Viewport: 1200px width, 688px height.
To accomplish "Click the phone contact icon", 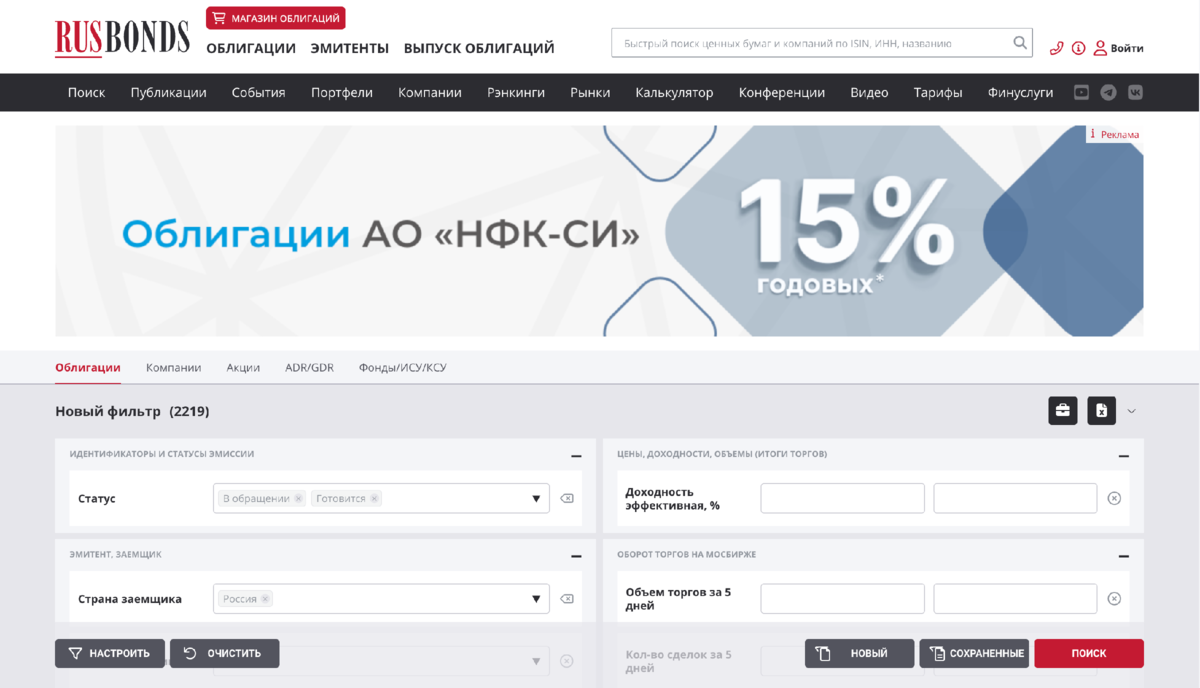I will 1057,48.
